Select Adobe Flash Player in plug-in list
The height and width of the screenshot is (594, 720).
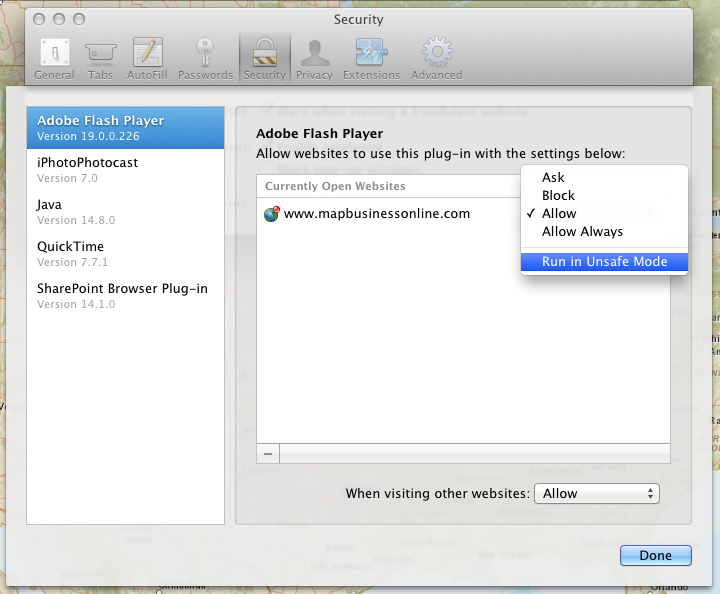(125, 128)
